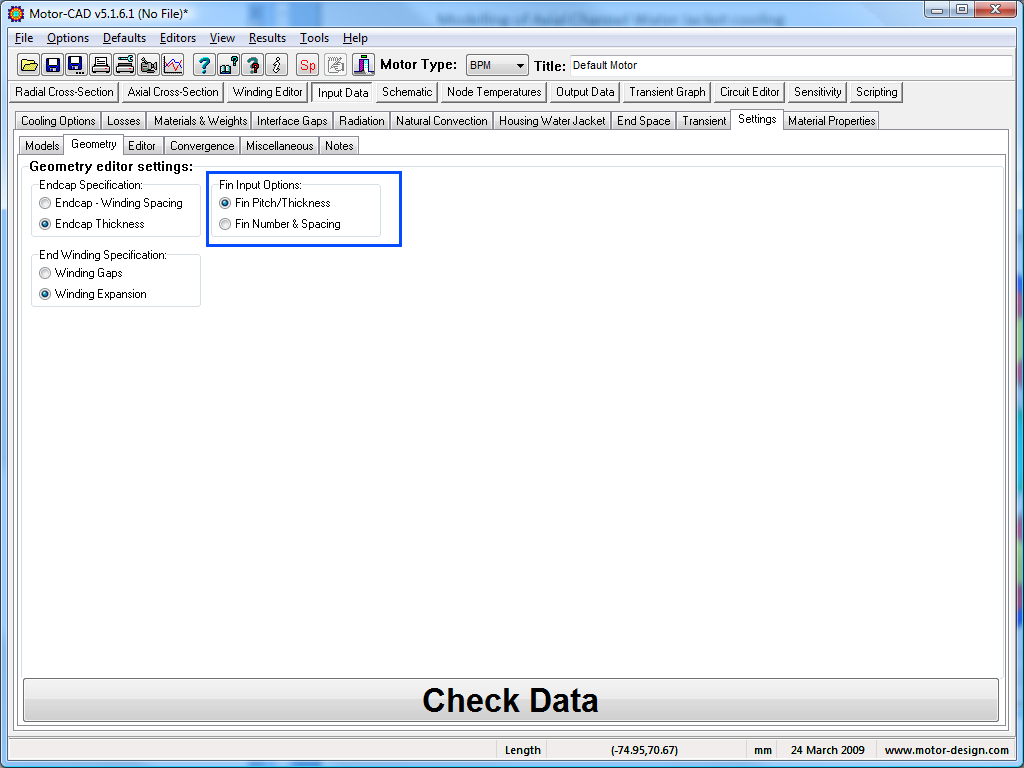Click the Title text field
This screenshot has height=768, width=1024.
[790, 65]
